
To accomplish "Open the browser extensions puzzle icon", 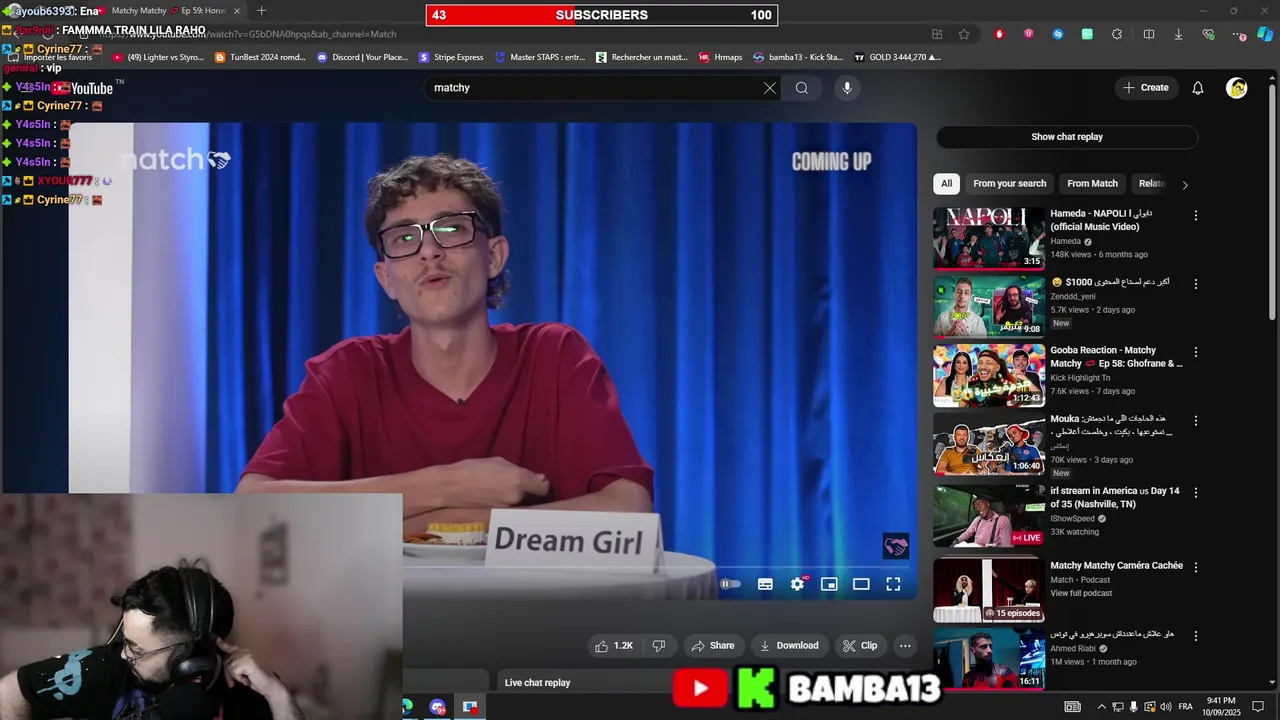I will tap(1117, 34).
